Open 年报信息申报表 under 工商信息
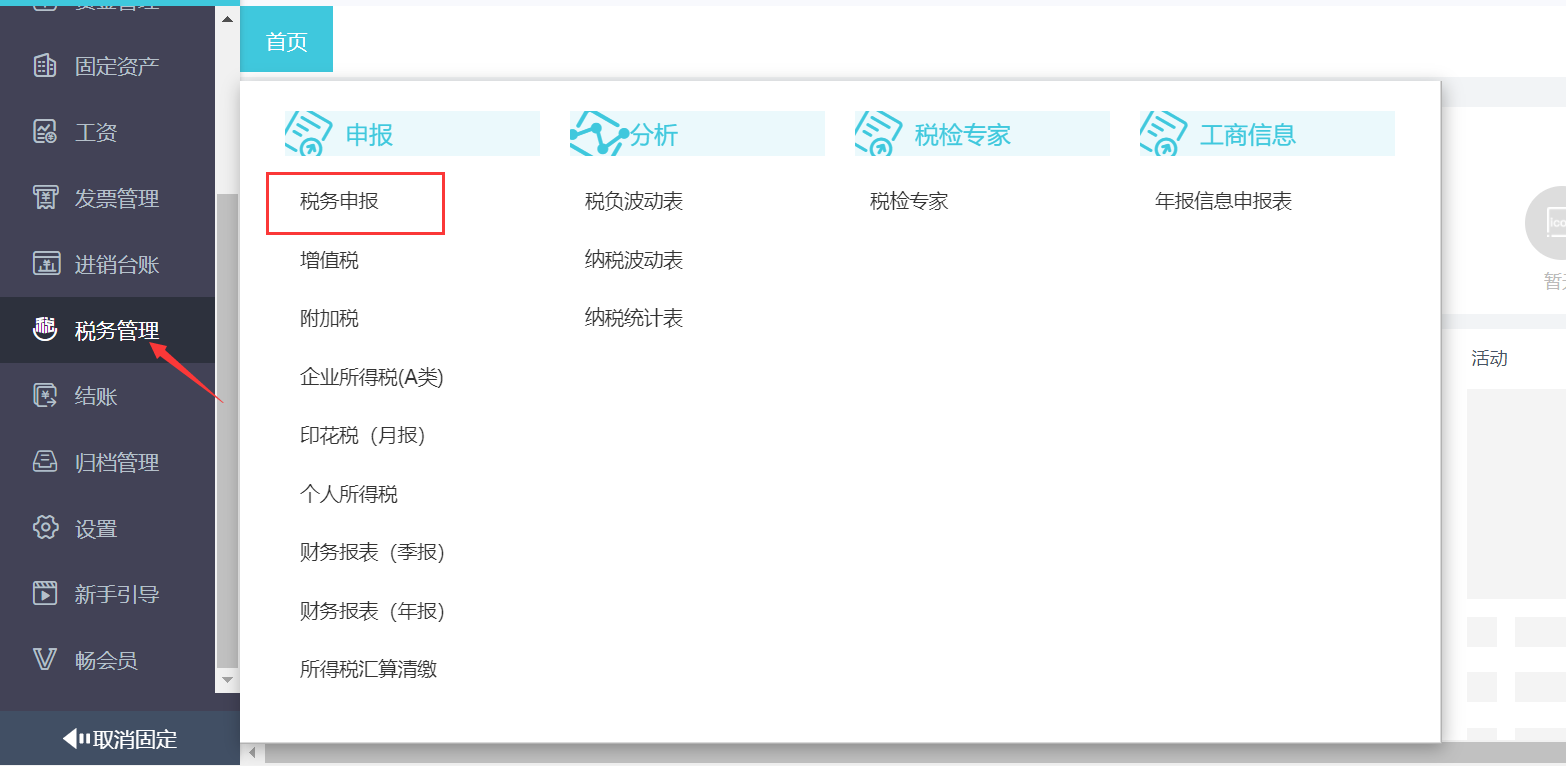 point(1223,202)
